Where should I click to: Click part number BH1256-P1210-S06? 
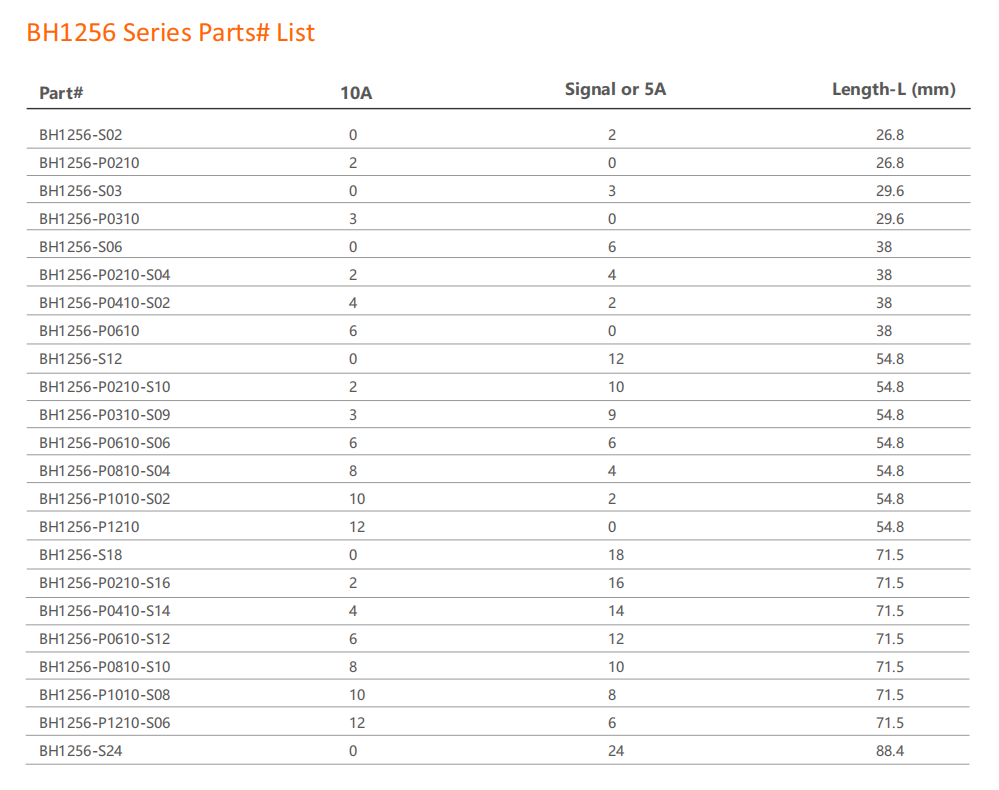pos(105,724)
